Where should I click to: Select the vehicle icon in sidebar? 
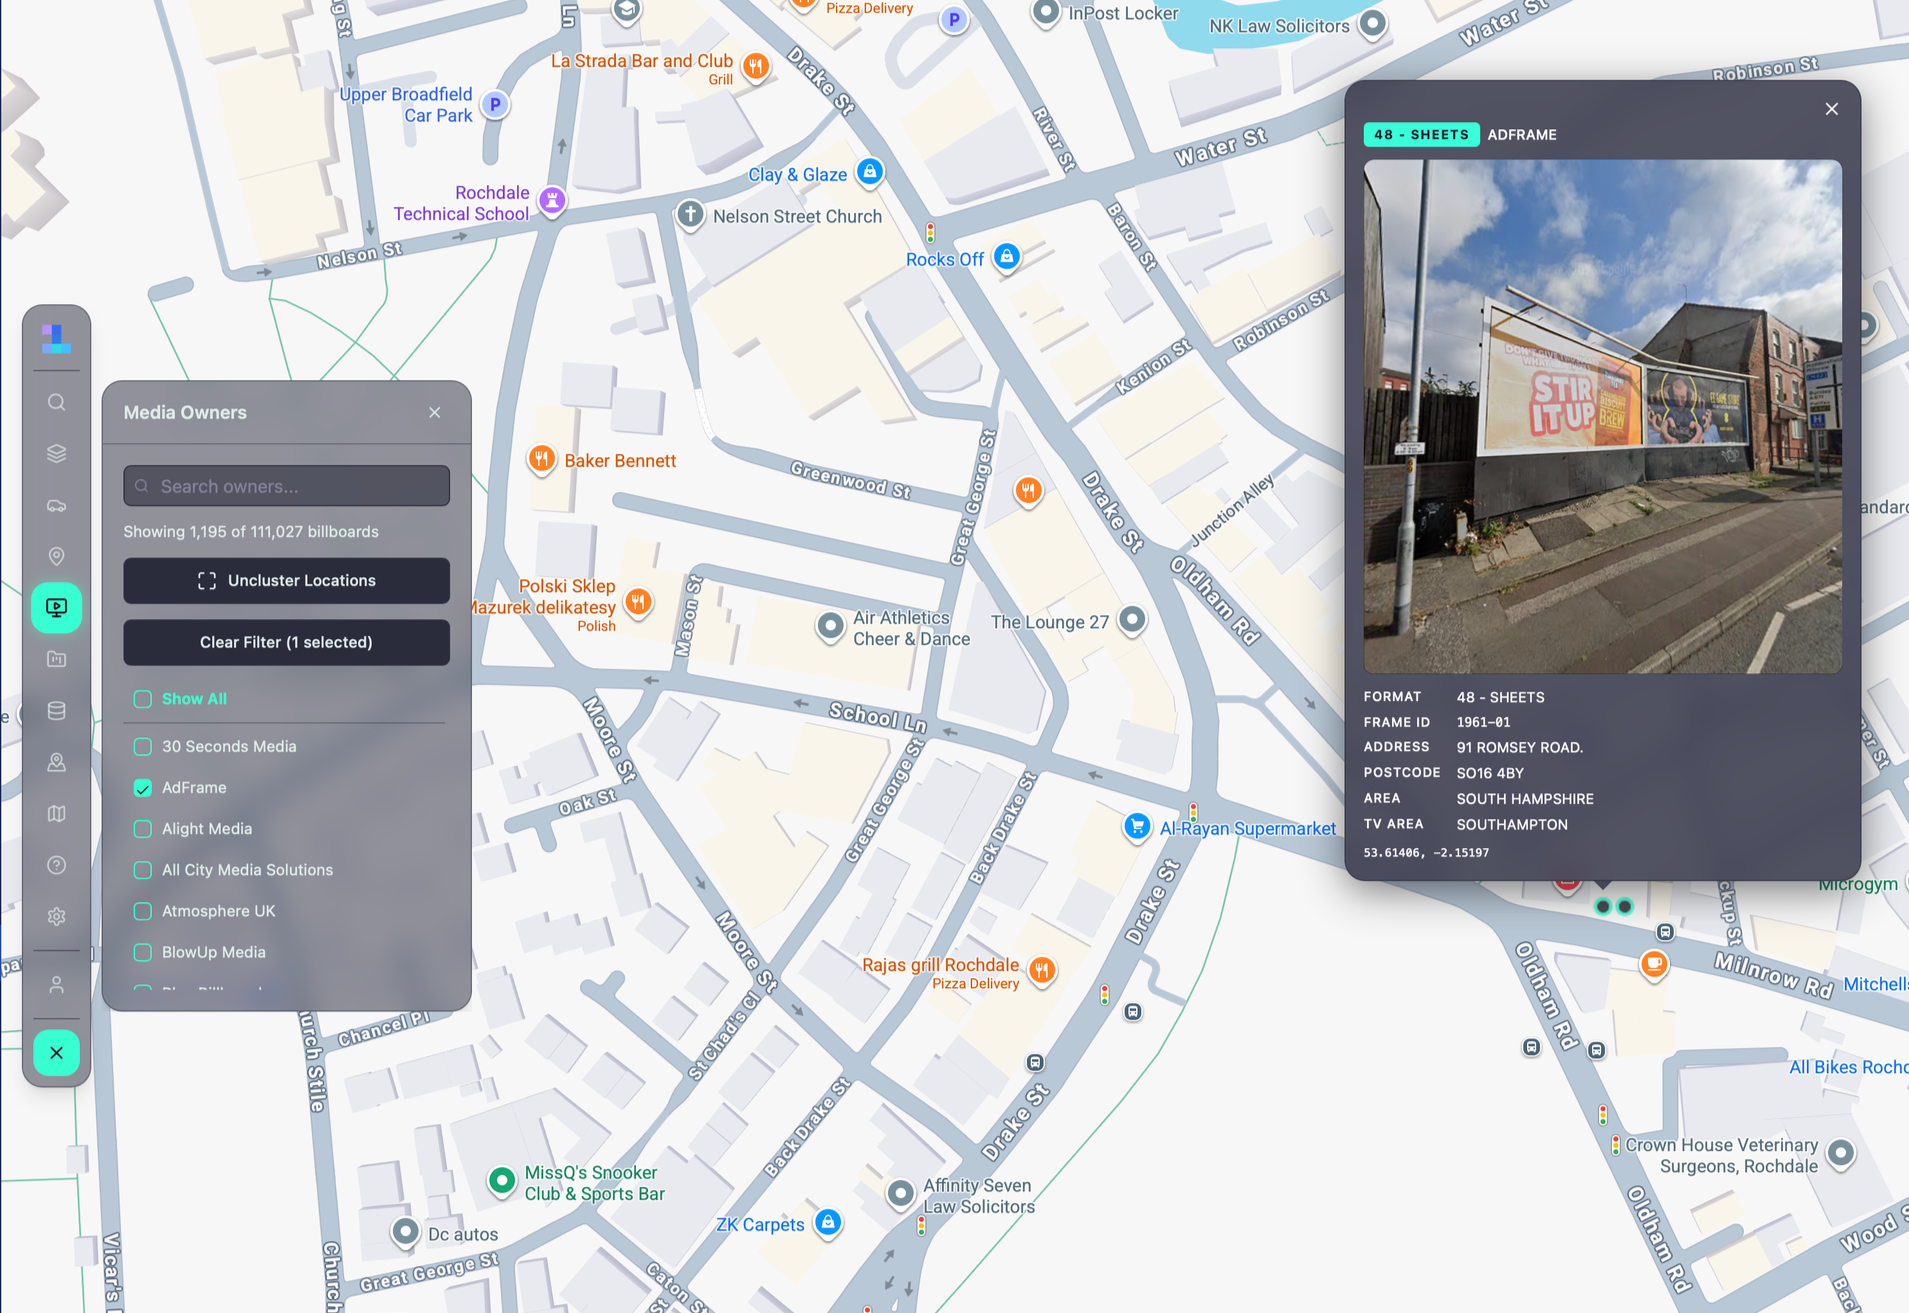(57, 505)
